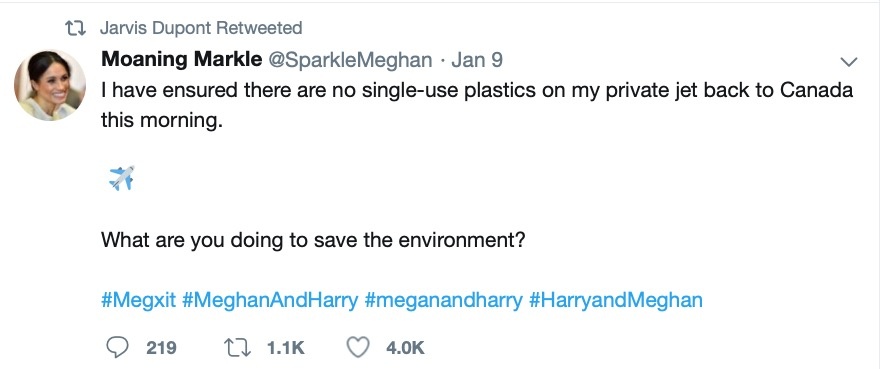The height and width of the screenshot is (369, 880).
Task: Click the reply speech bubble icon
Action: click(117, 347)
